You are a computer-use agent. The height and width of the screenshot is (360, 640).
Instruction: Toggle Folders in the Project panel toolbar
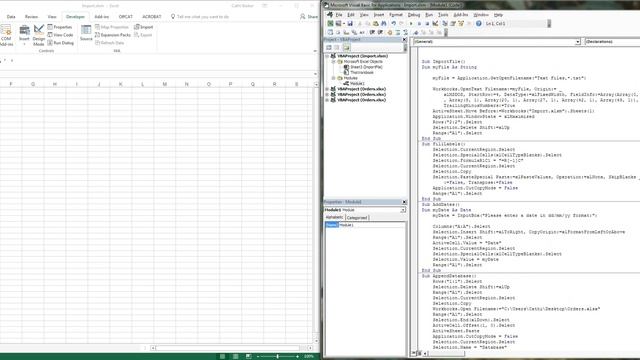pyautogui.click(x=346, y=47)
